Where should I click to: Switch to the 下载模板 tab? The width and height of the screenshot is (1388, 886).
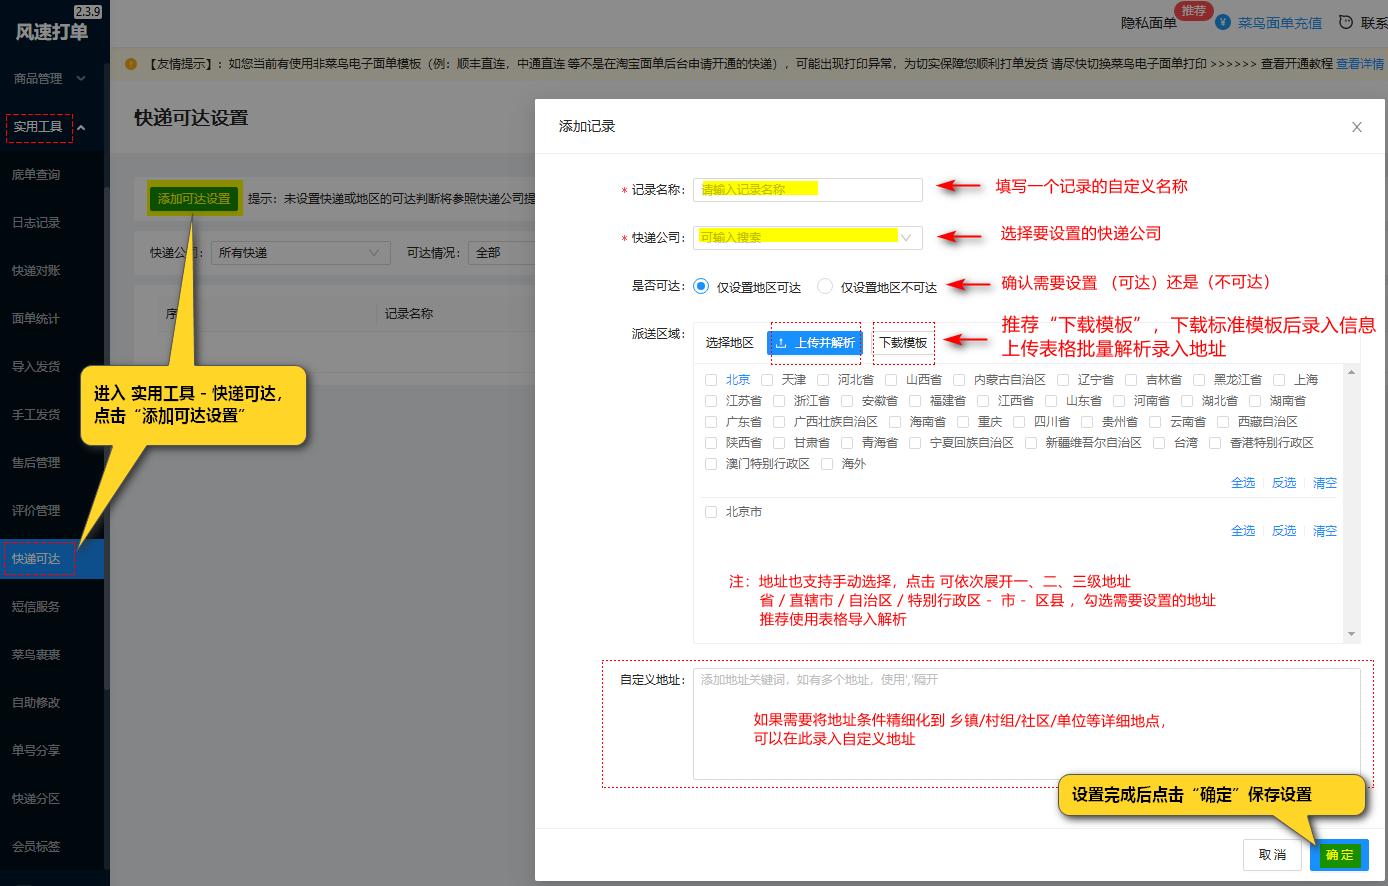[903, 343]
